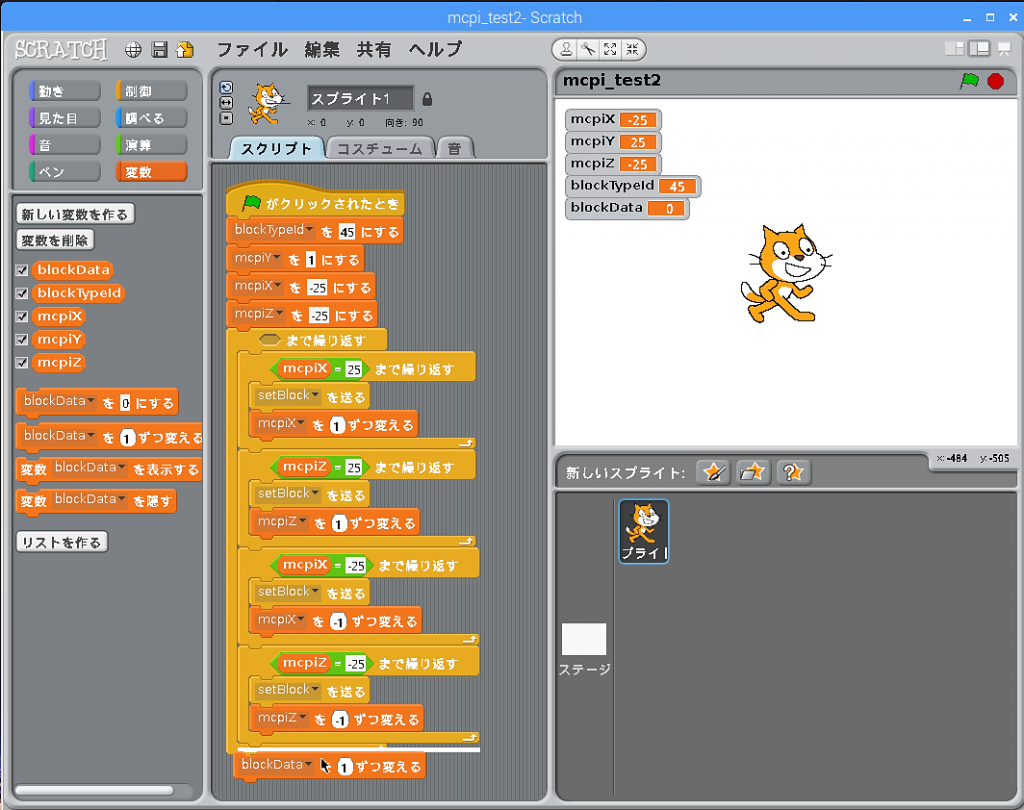Toggle the blockTypeId variable checkbox

(x=22, y=293)
